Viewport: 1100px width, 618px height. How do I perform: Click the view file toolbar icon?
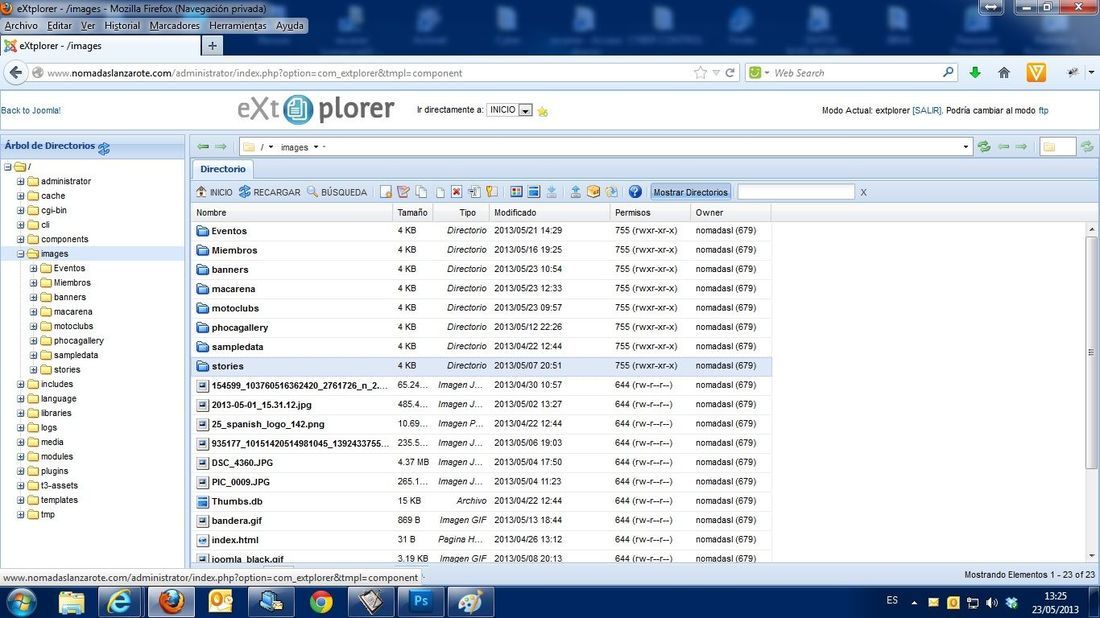(x=516, y=192)
